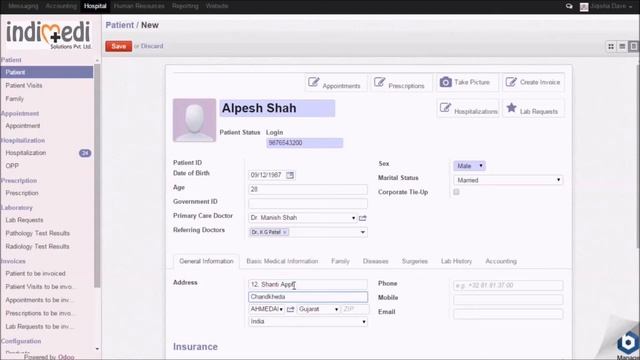This screenshot has width=640, height=360.
Task: Open city record external link icon
Action: pos(291,309)
